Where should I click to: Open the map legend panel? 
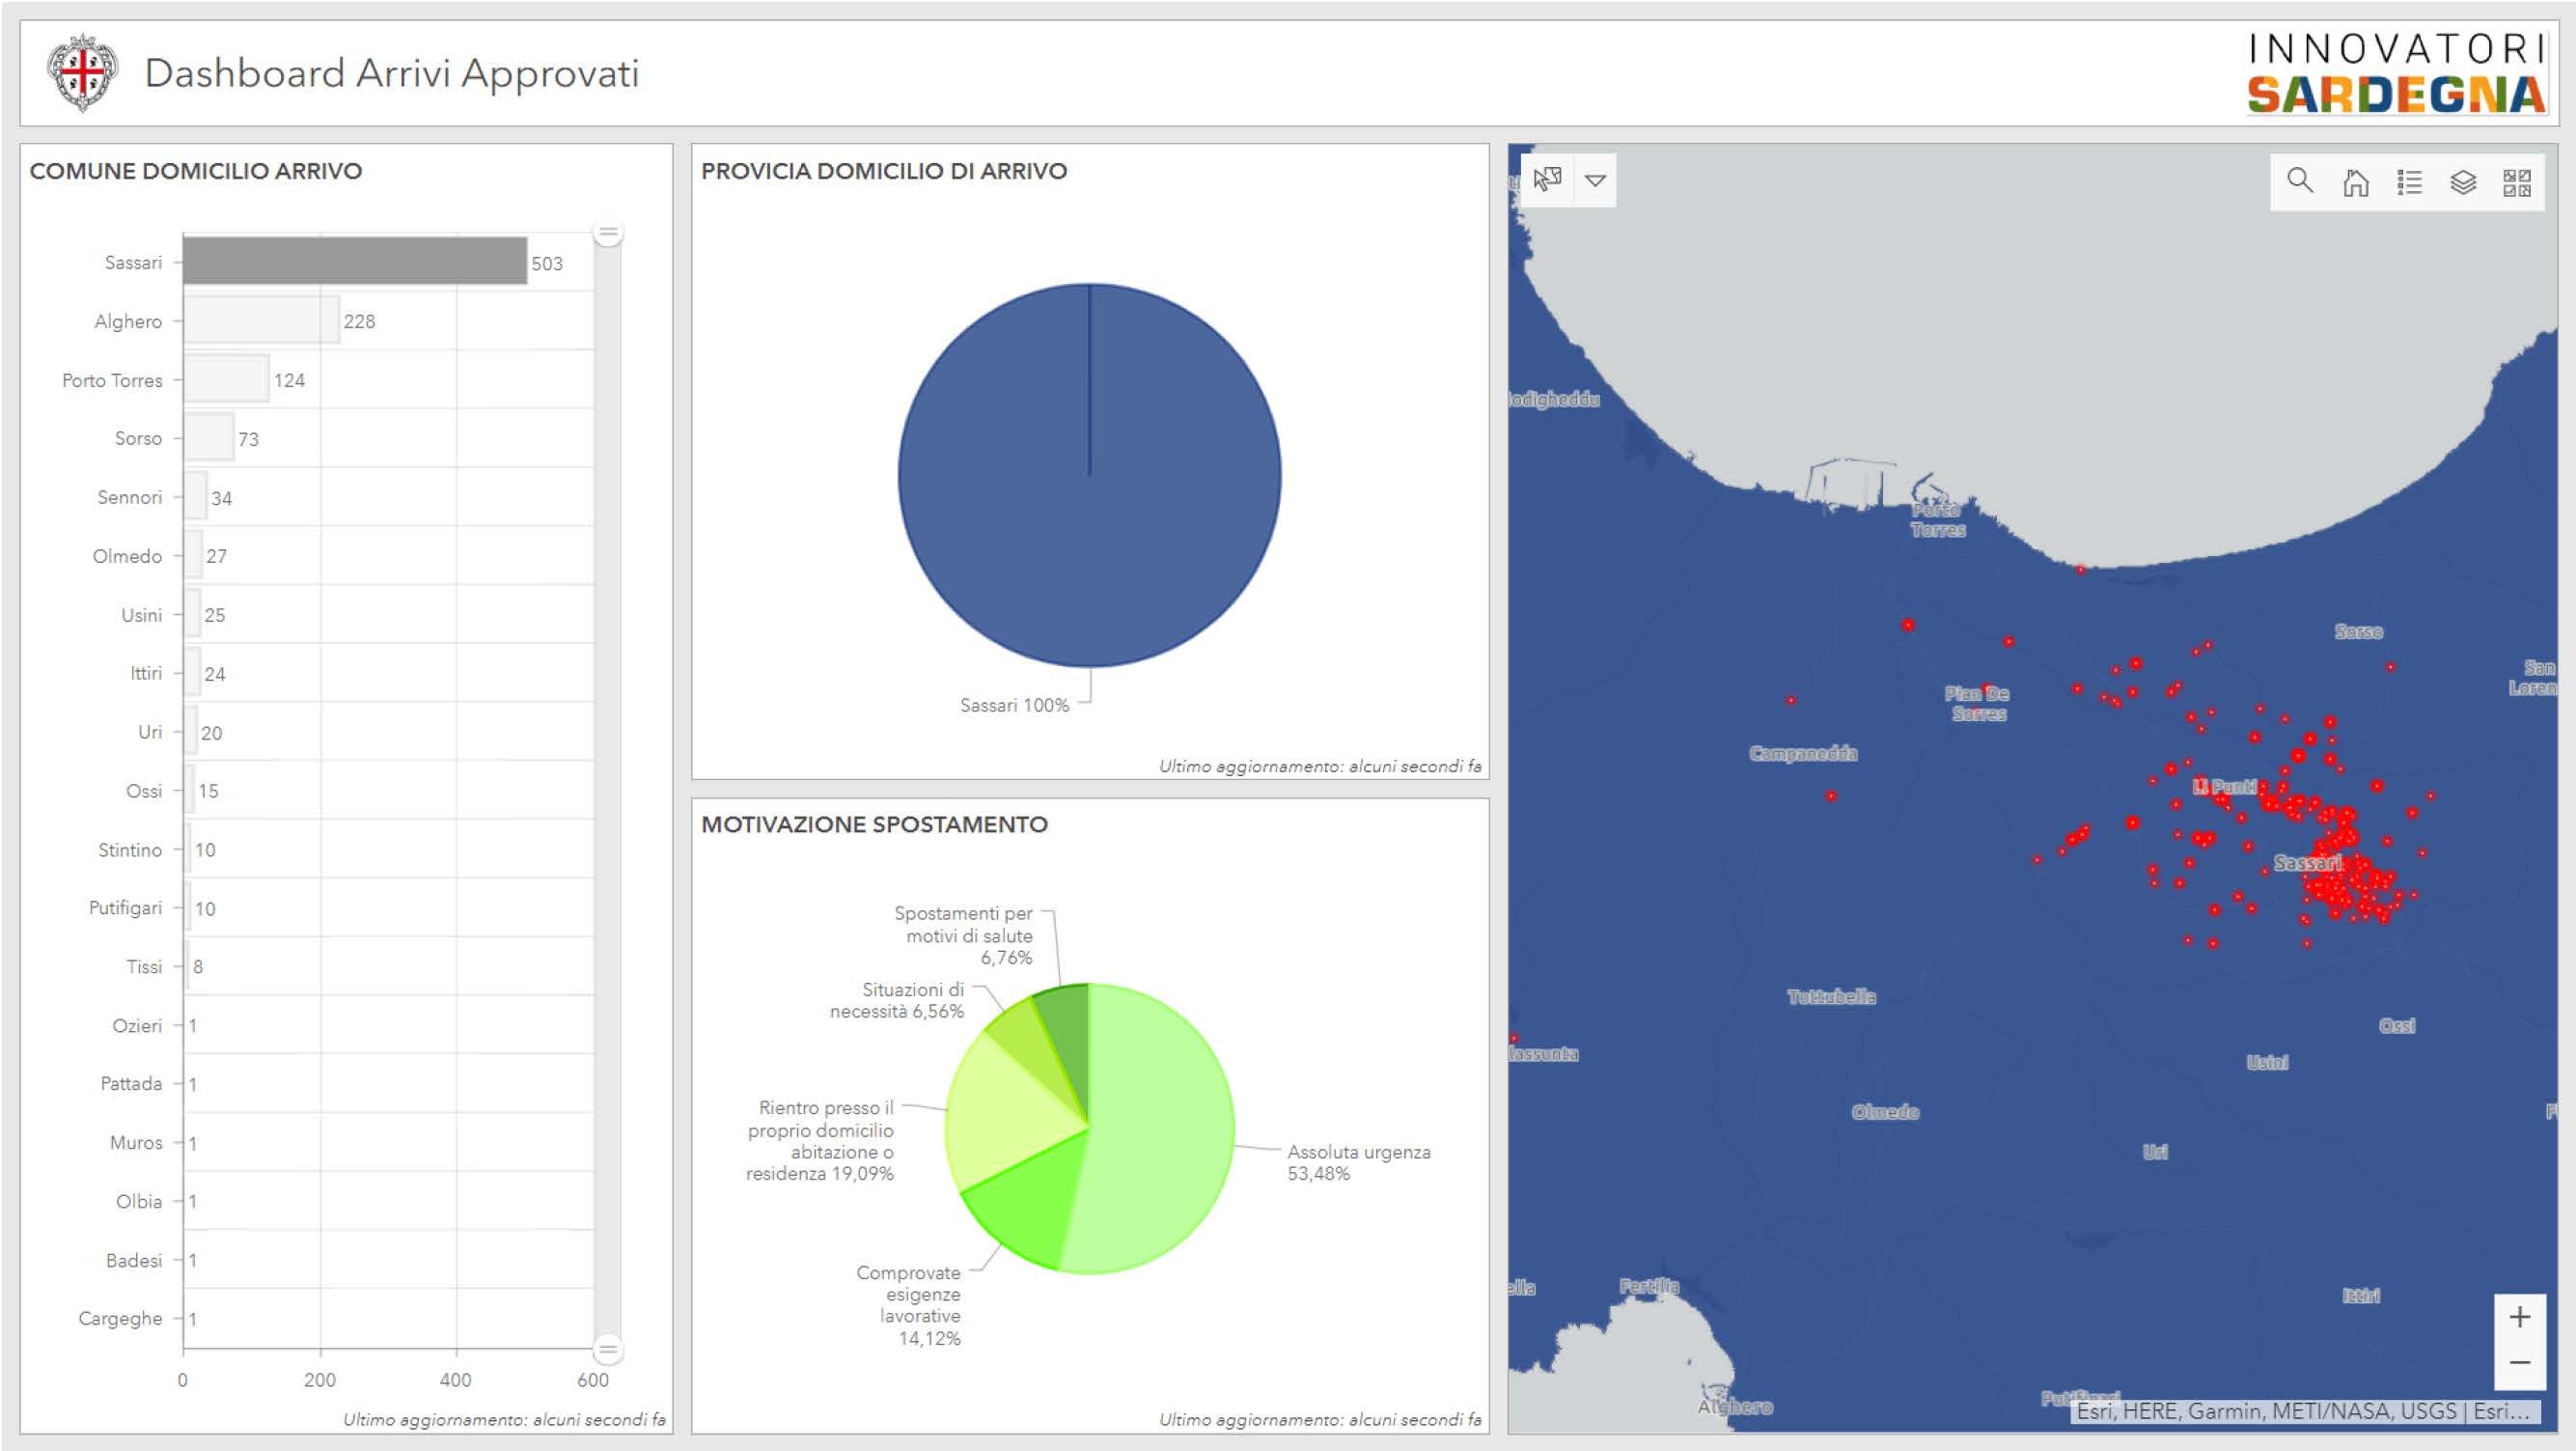(2409, 182)
